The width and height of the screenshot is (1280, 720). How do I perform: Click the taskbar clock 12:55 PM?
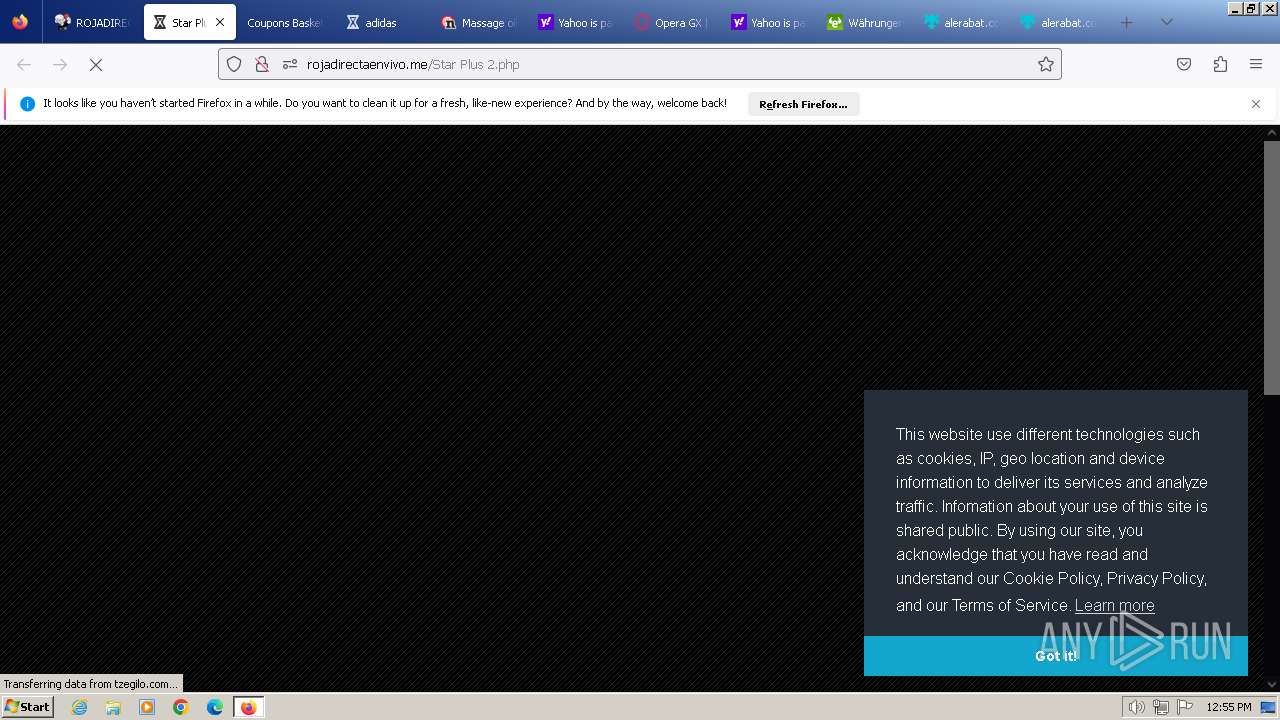pyautogui.click(x=1228, y=707)
